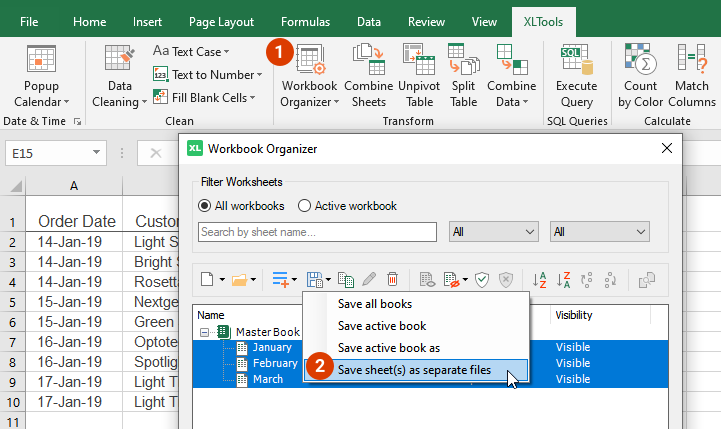Choose Save all books
This screenshot has height=429, width=721.
coord(416,304)
